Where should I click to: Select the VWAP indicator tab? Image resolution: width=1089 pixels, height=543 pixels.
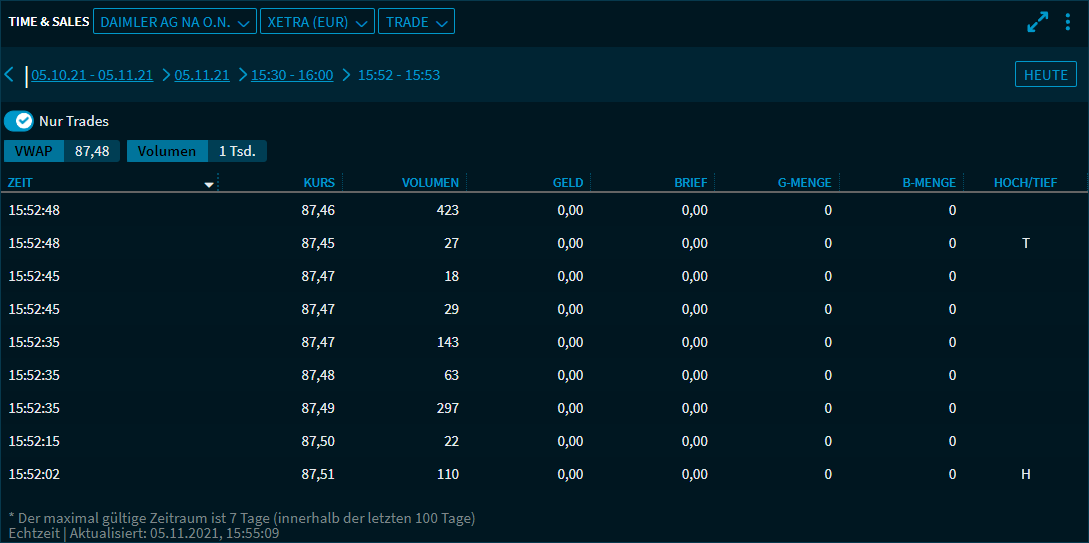click(x=33, y=151)
